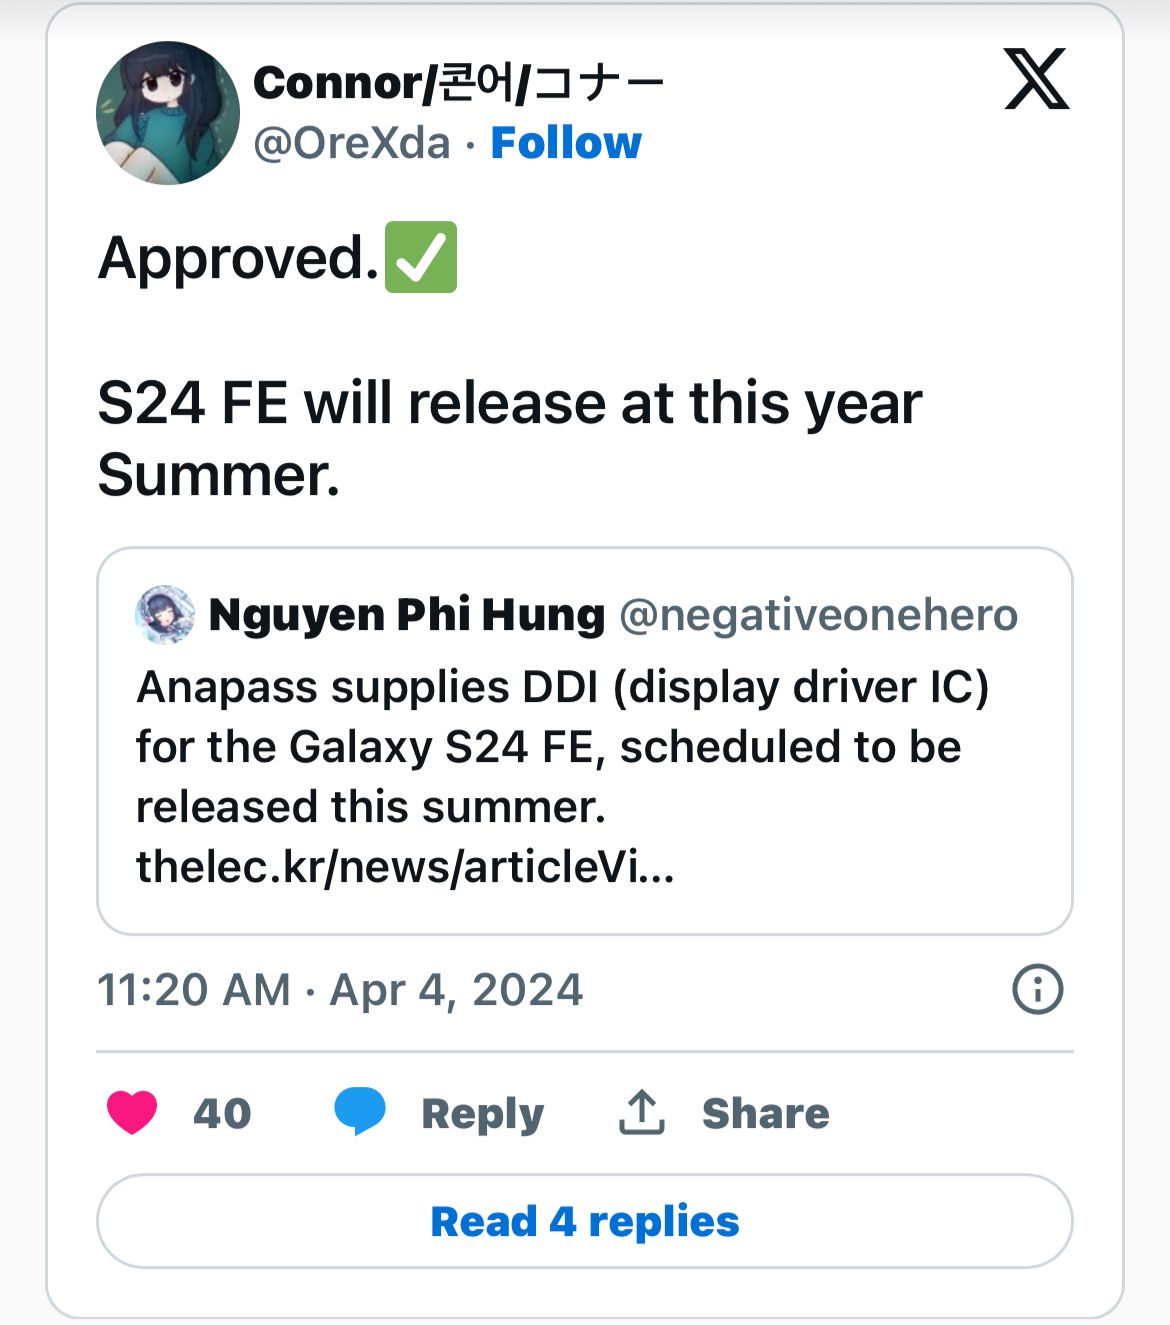Screen dimensions: 1170x1325
Task: Follow the @OreXda account
Action: point(566,143)
